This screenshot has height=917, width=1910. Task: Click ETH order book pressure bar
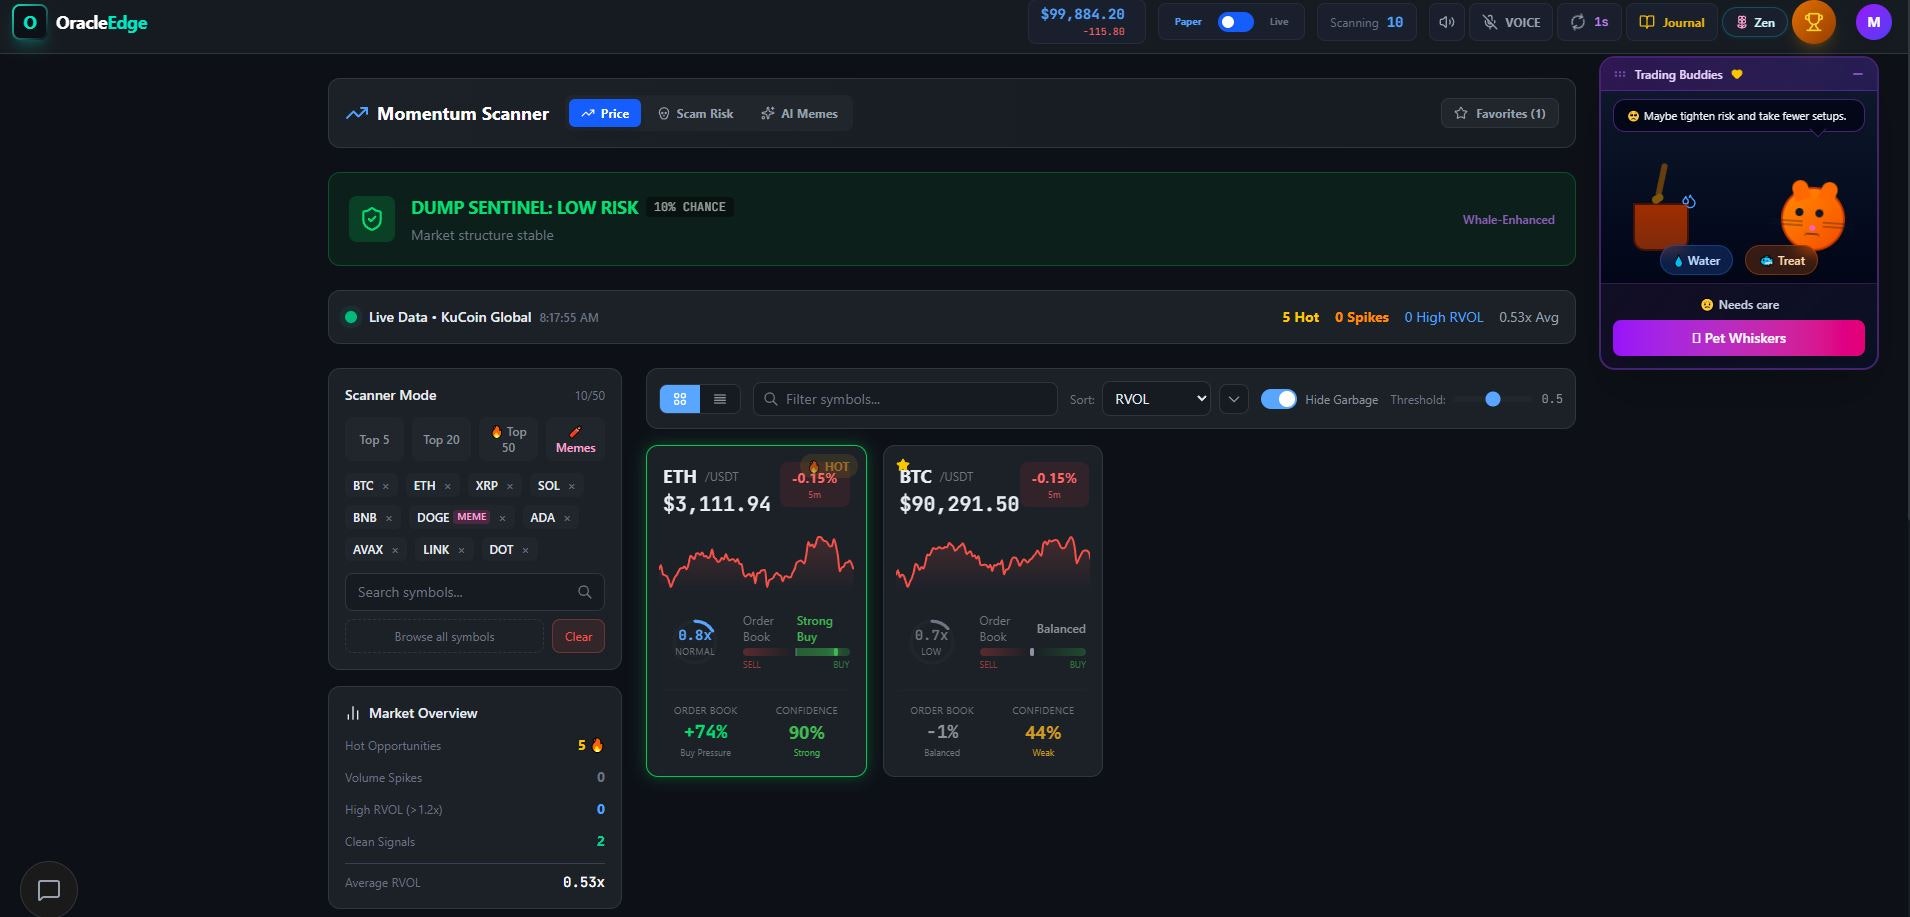click(x=796, y=652)
